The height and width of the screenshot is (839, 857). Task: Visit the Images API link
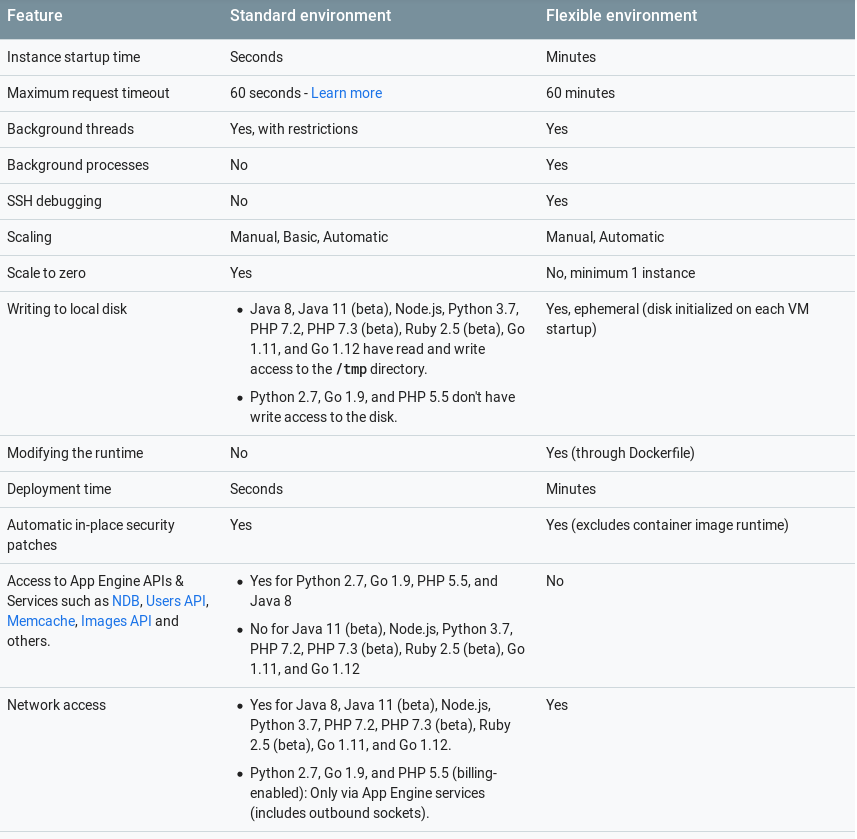pos(116,621)
